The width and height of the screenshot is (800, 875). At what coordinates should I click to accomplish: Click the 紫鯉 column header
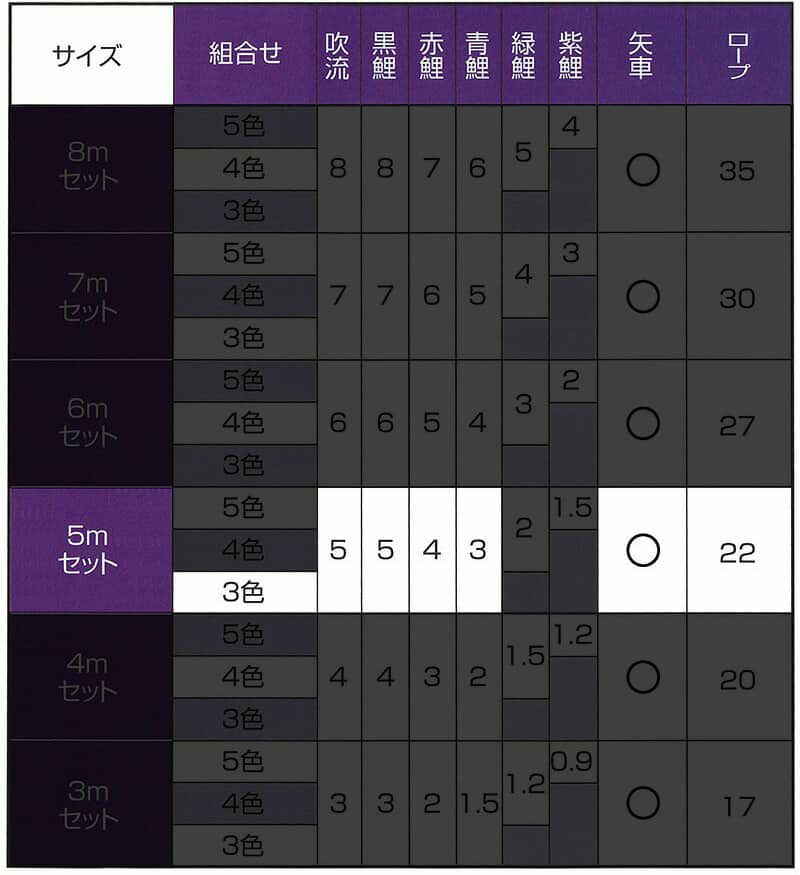[572, 55]
